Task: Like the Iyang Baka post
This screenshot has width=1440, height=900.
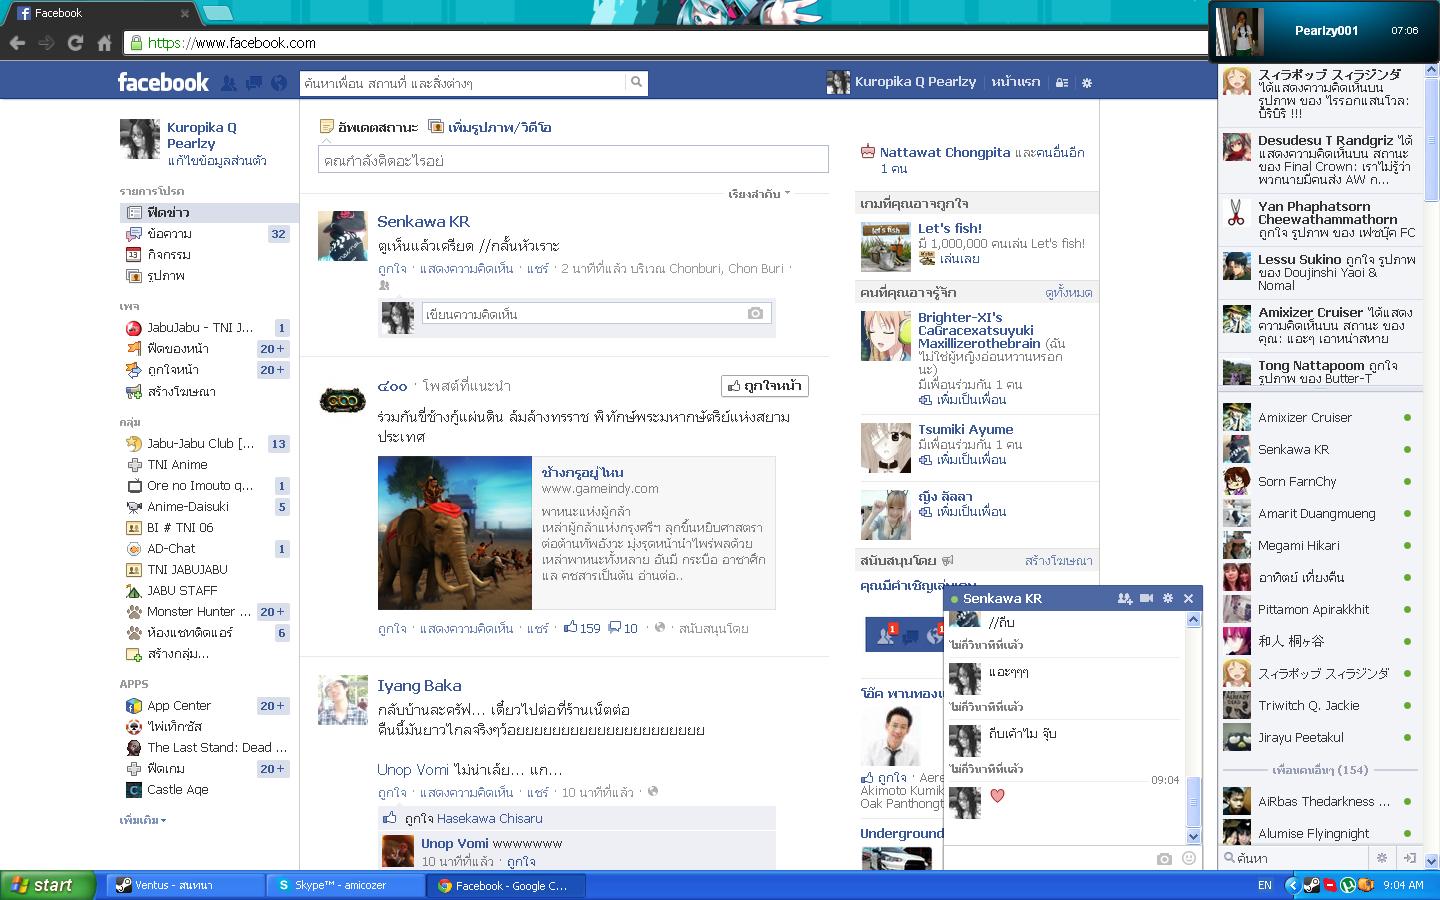Action: 392,793
